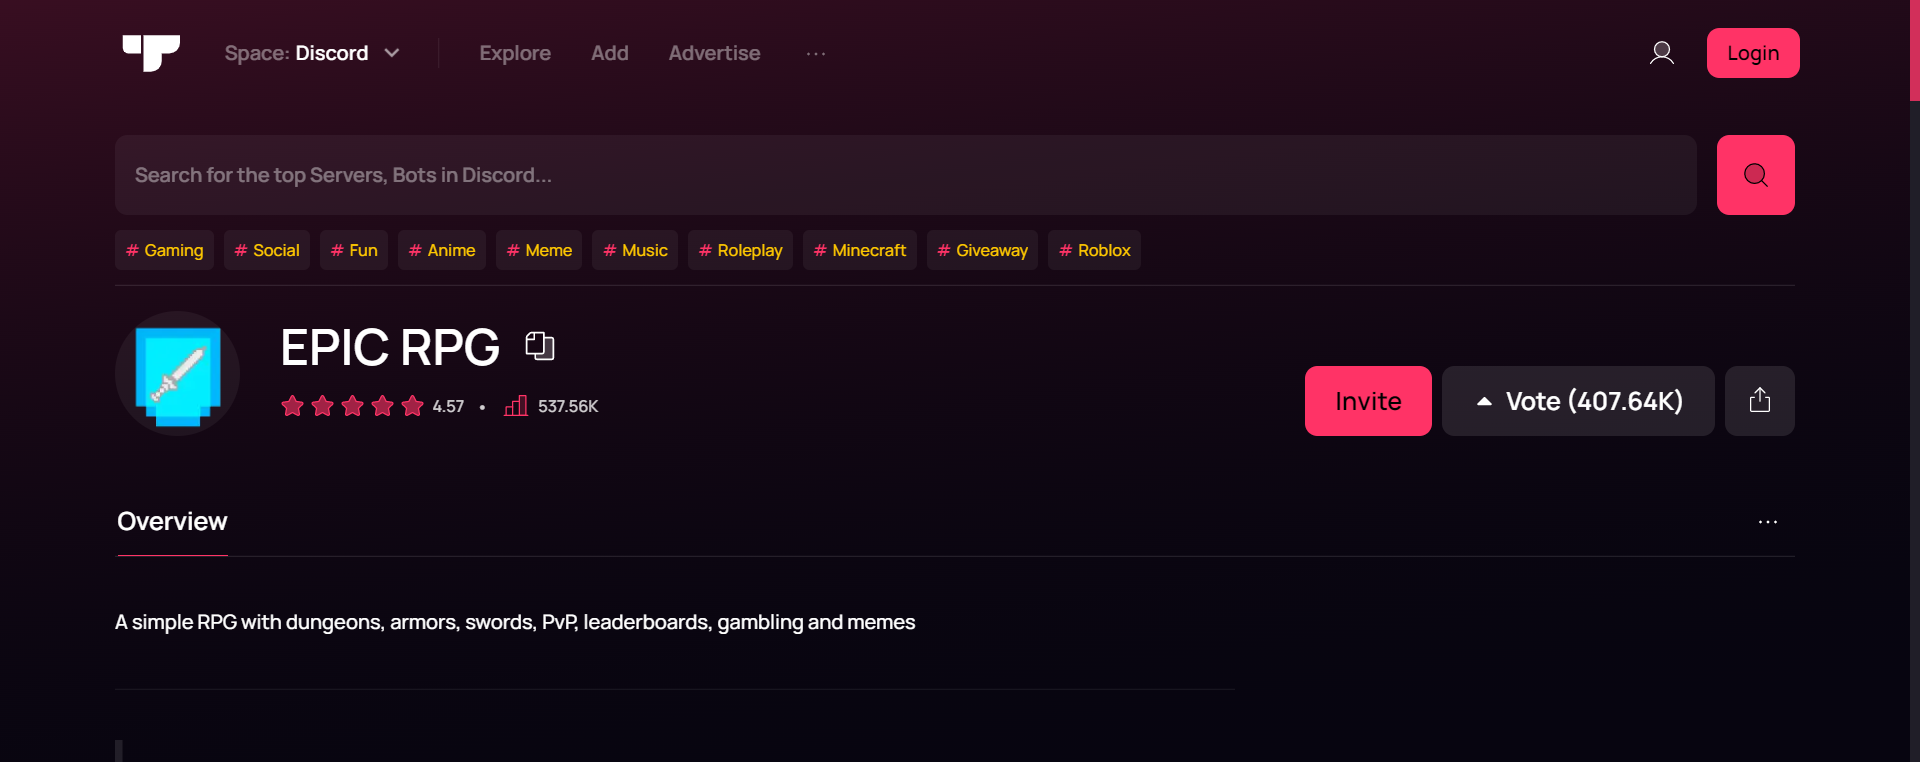This screenshot has width=1920, height=762.
Task: Open the navbar three-dot more menu
Action: (816, 53)
